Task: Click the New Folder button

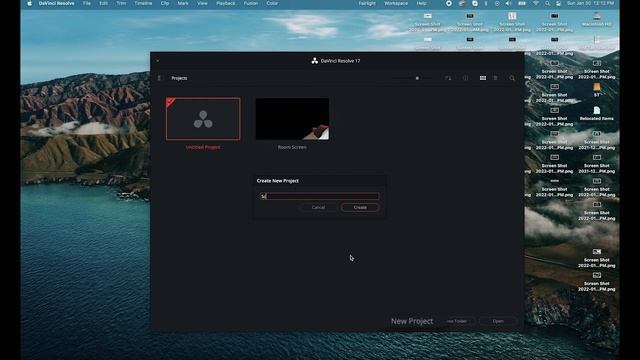Action: 457,321
